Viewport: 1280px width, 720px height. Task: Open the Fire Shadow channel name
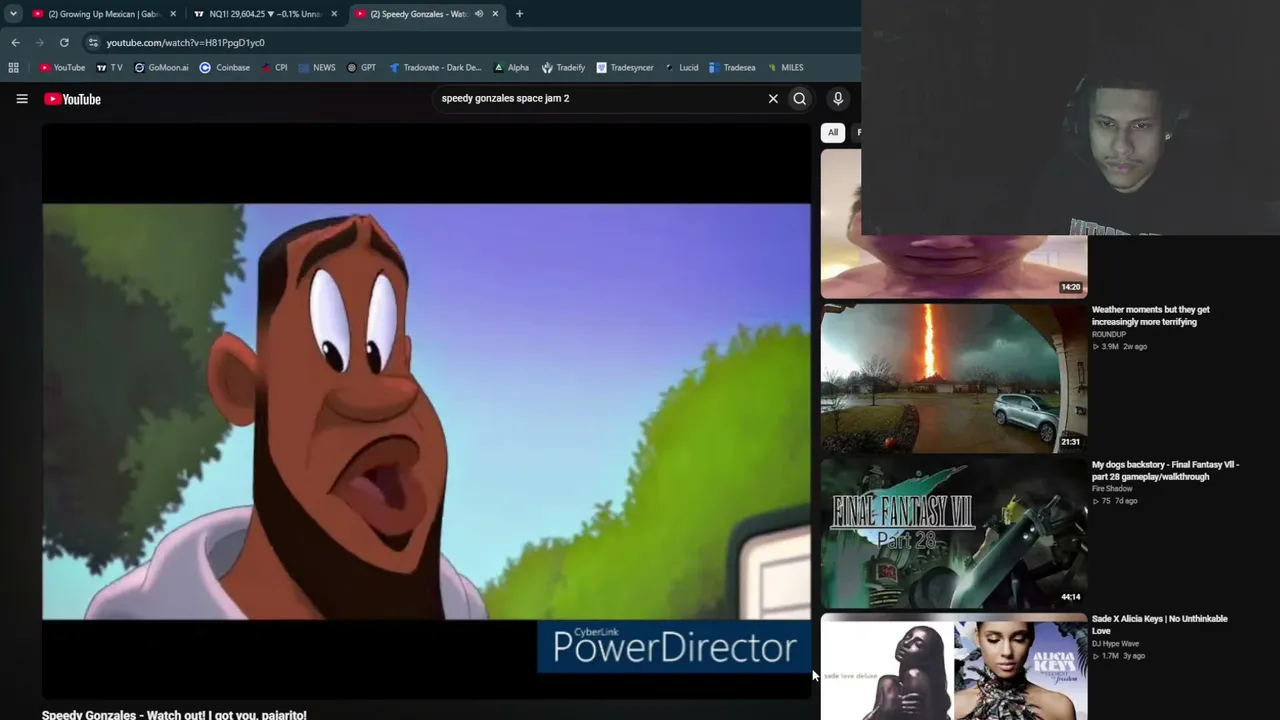[1112, 489]
